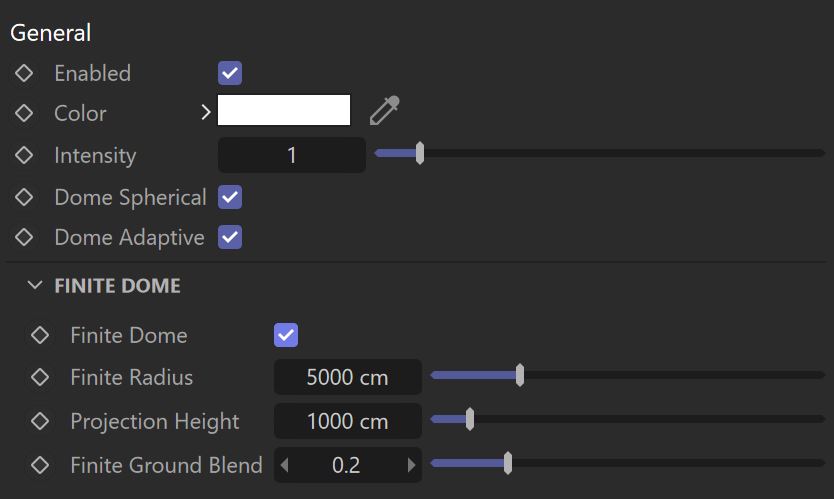Open the white Color swatch
This screenshot has height=499, width=834.
click(x=284, y=110)
